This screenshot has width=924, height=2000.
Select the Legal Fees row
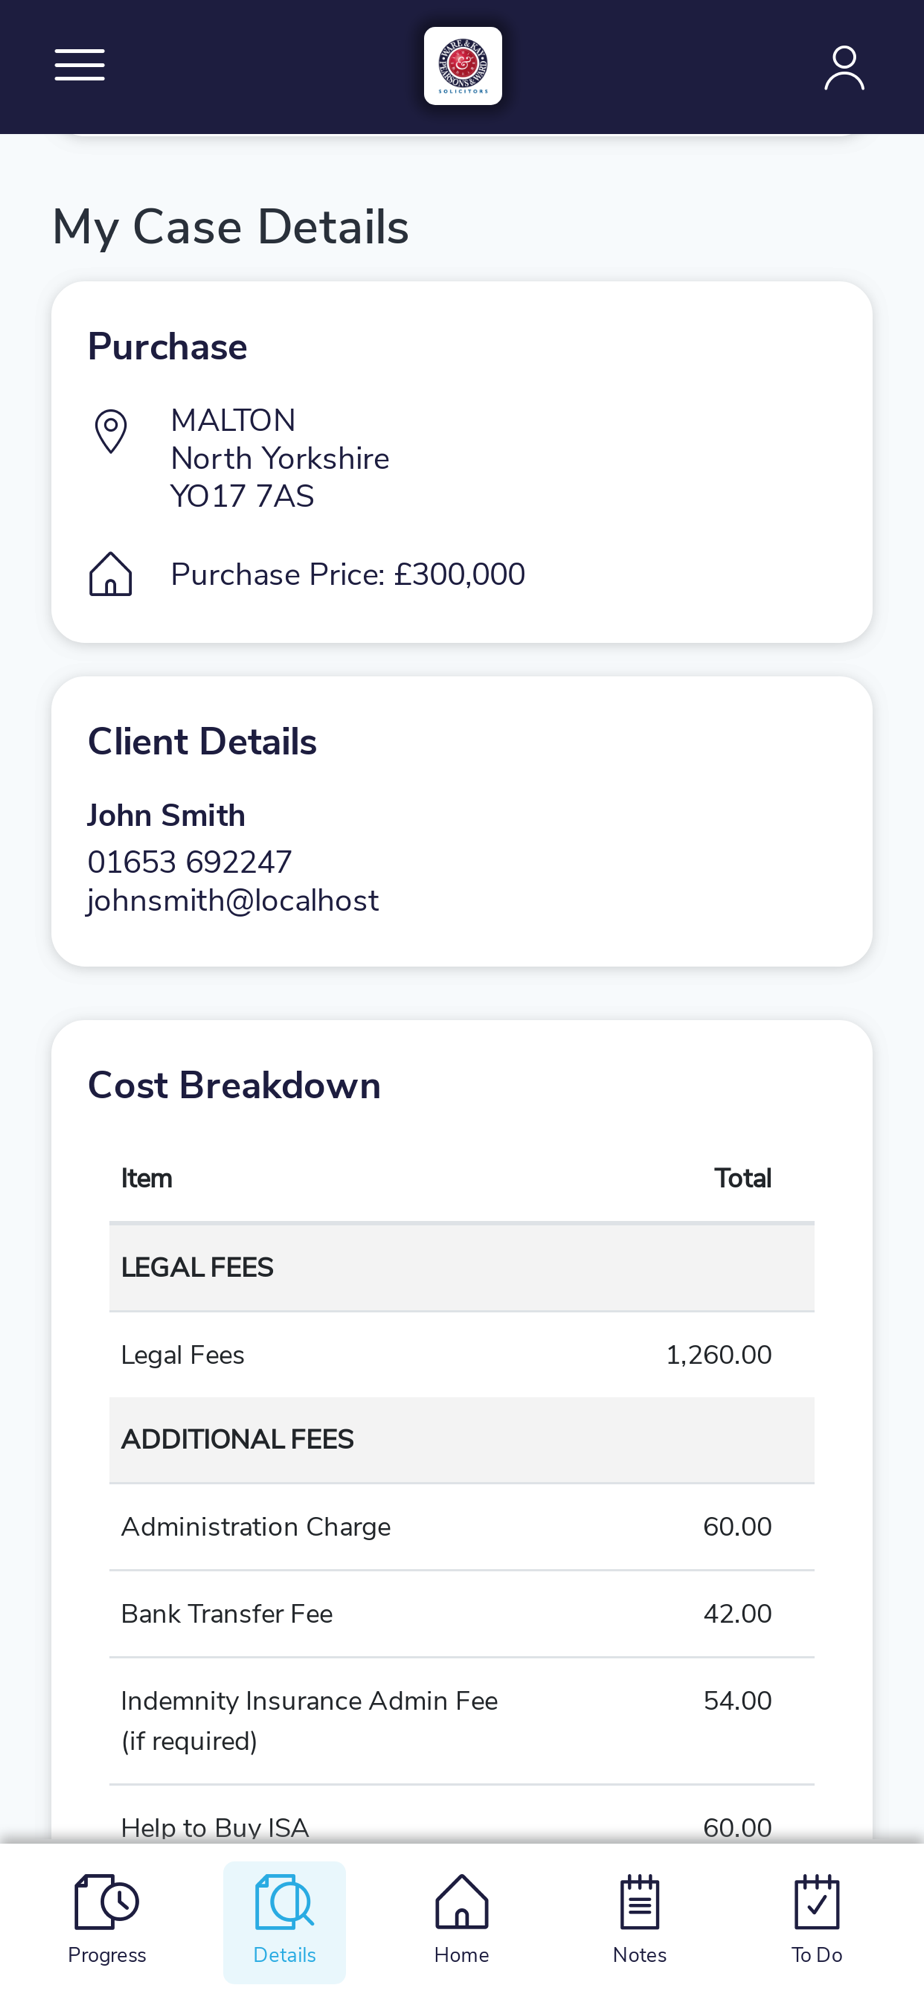coord(461,1355)
